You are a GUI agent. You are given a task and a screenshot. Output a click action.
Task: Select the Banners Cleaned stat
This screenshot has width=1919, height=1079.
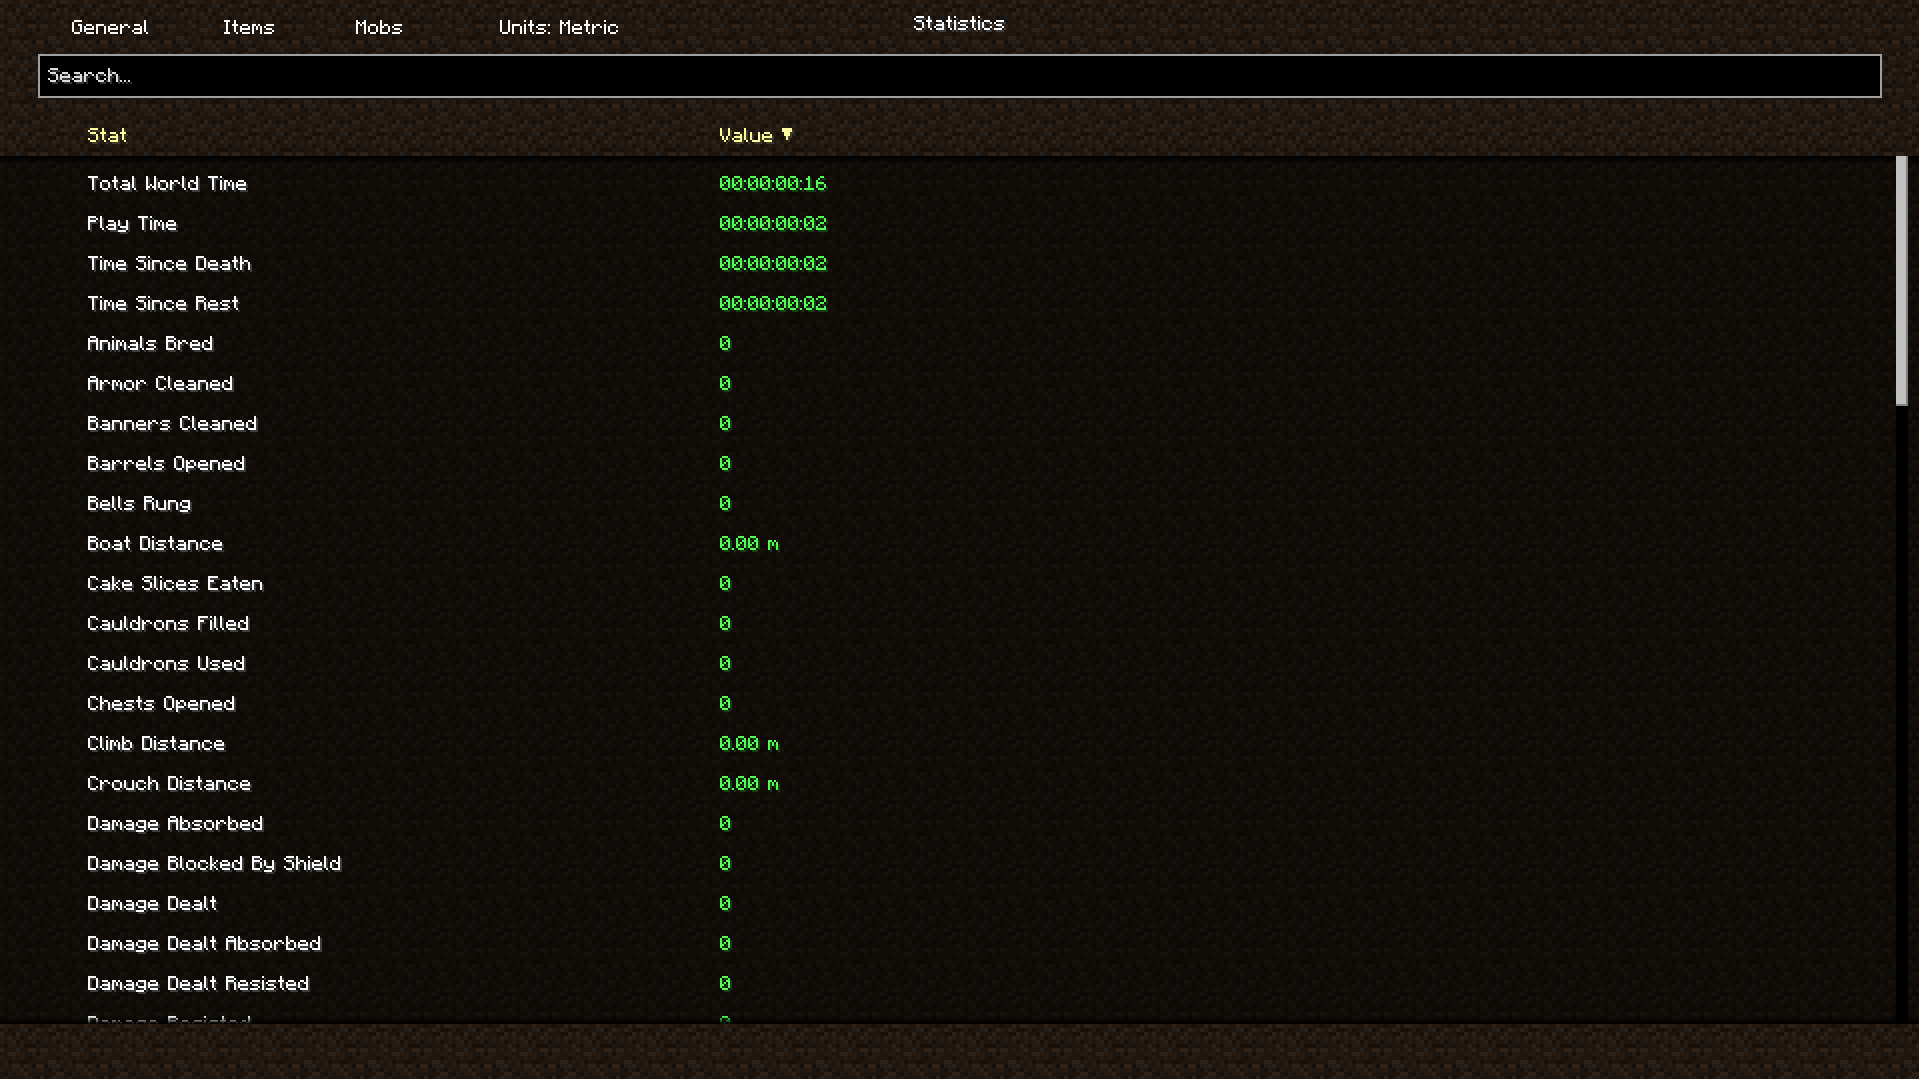click(x=172, y=423)
